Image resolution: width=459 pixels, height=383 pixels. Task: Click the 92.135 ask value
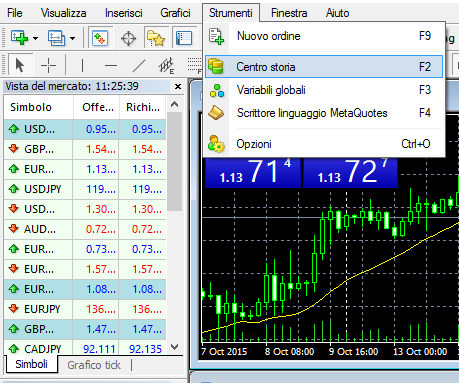point(145,349)
